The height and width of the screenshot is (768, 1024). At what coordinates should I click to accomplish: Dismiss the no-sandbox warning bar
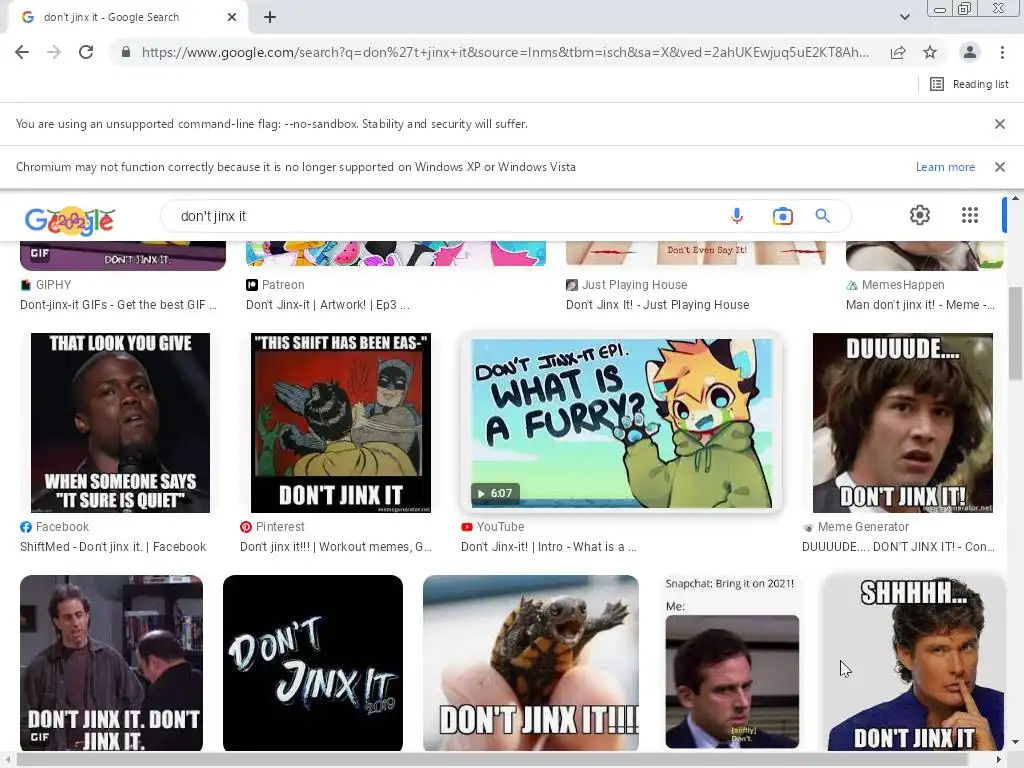point(999,124)
